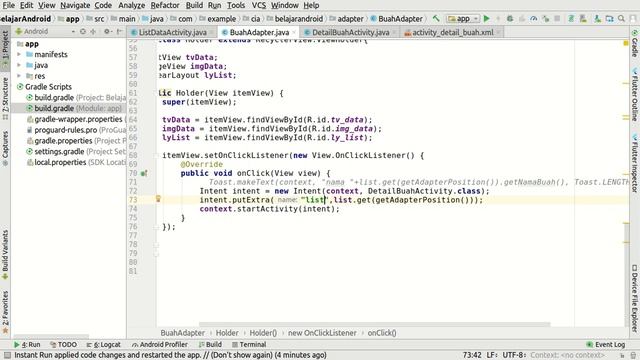Close the BuahAdapter.java tab

pos(294,32)
